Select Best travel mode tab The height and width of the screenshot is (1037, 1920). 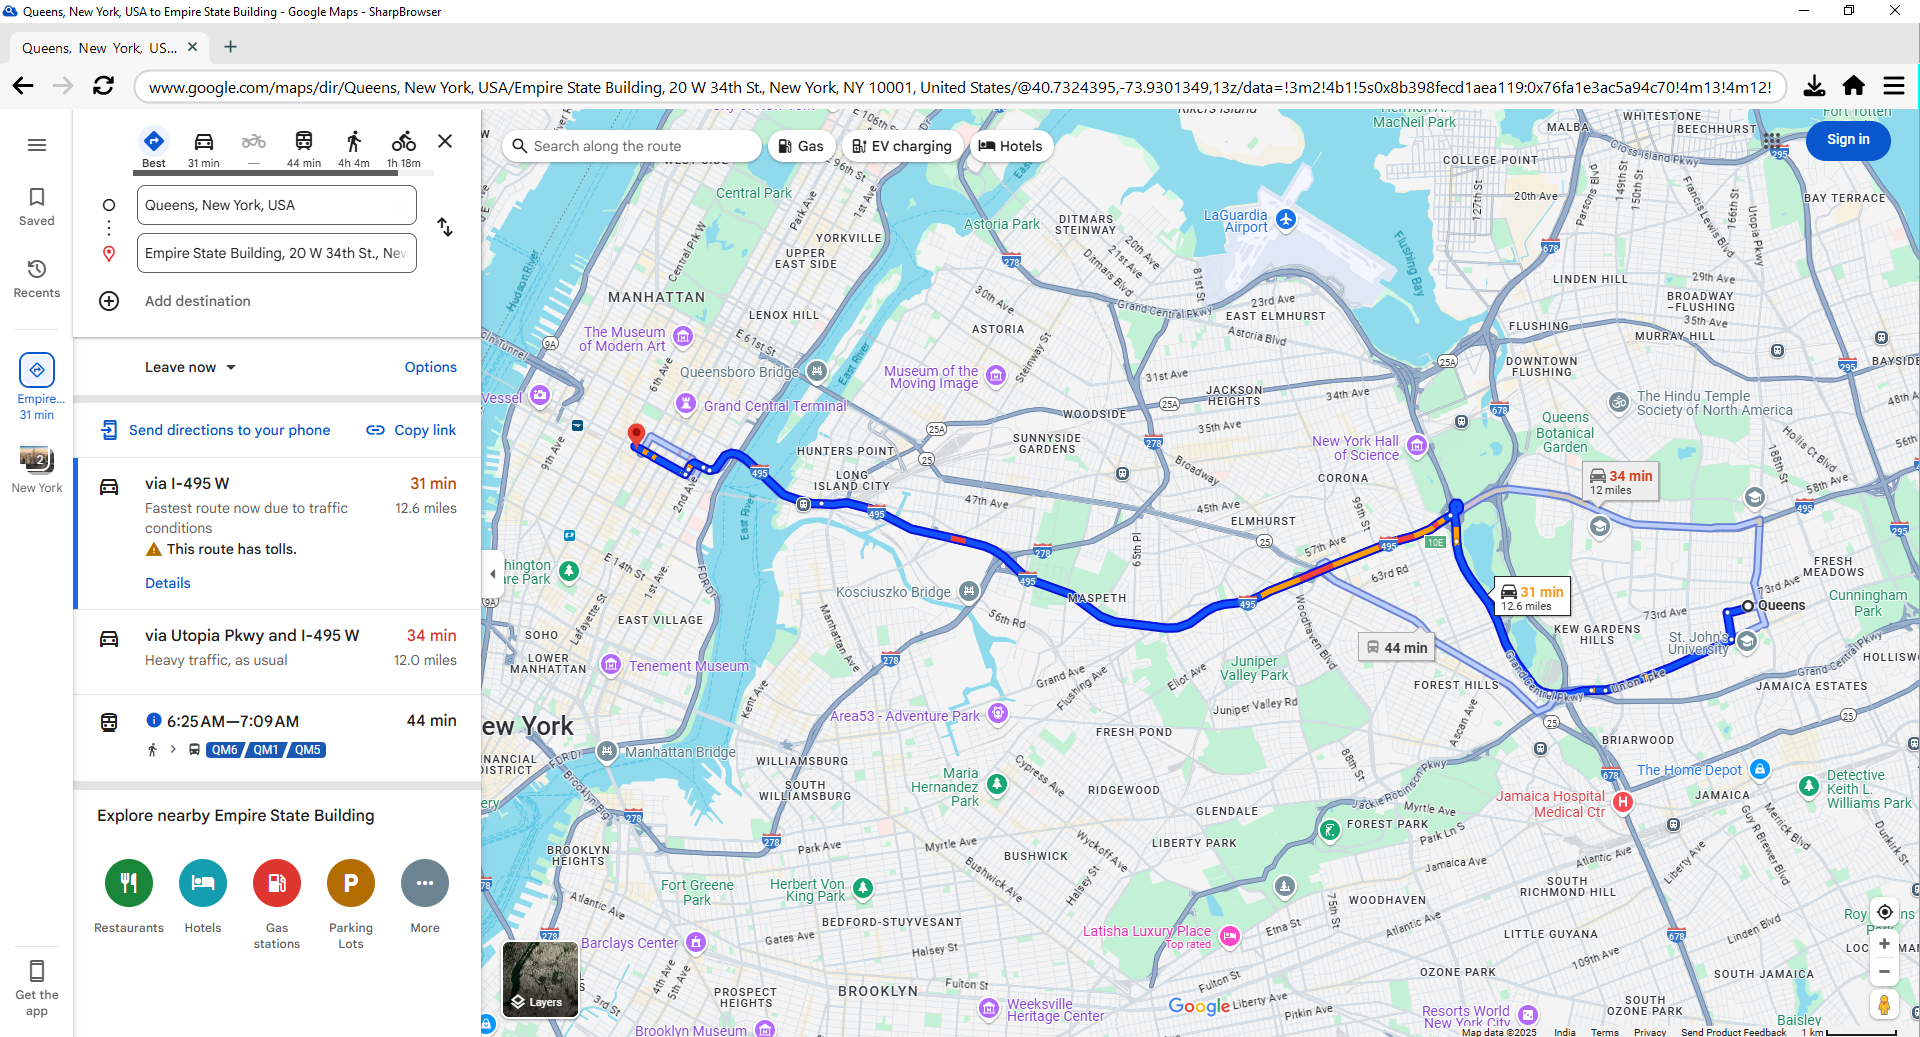pos(154,148)
